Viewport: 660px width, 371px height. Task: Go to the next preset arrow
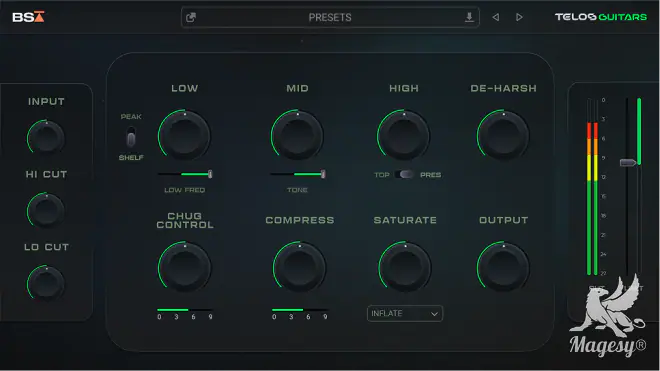(519, 17)
